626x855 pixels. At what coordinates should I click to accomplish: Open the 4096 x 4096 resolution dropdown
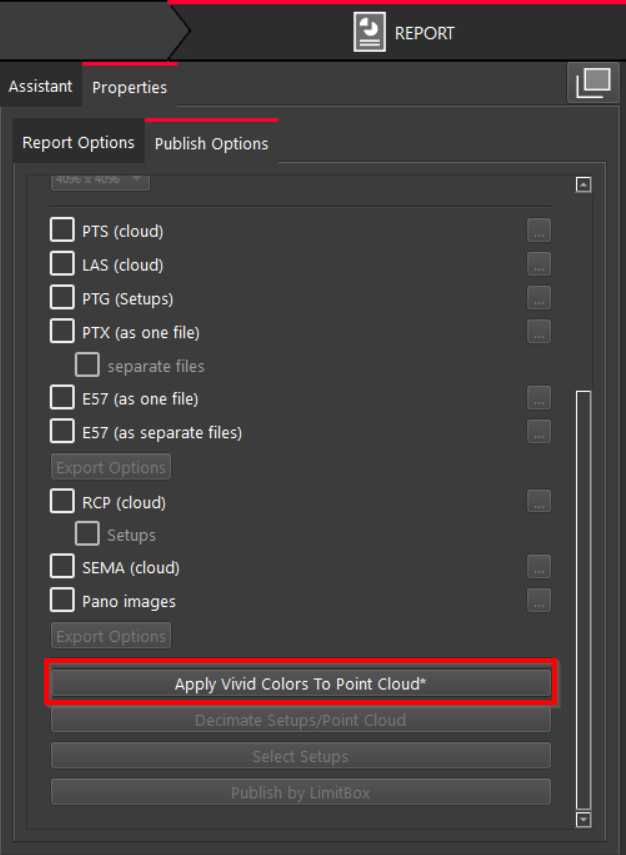tap(99, 180)
